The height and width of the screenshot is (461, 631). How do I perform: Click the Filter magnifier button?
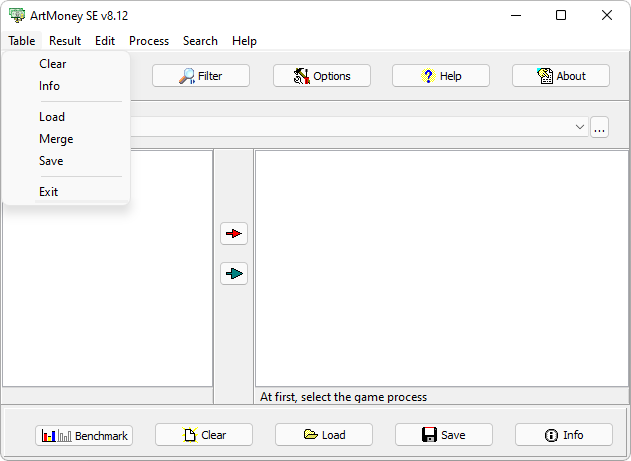coord(201,76)
